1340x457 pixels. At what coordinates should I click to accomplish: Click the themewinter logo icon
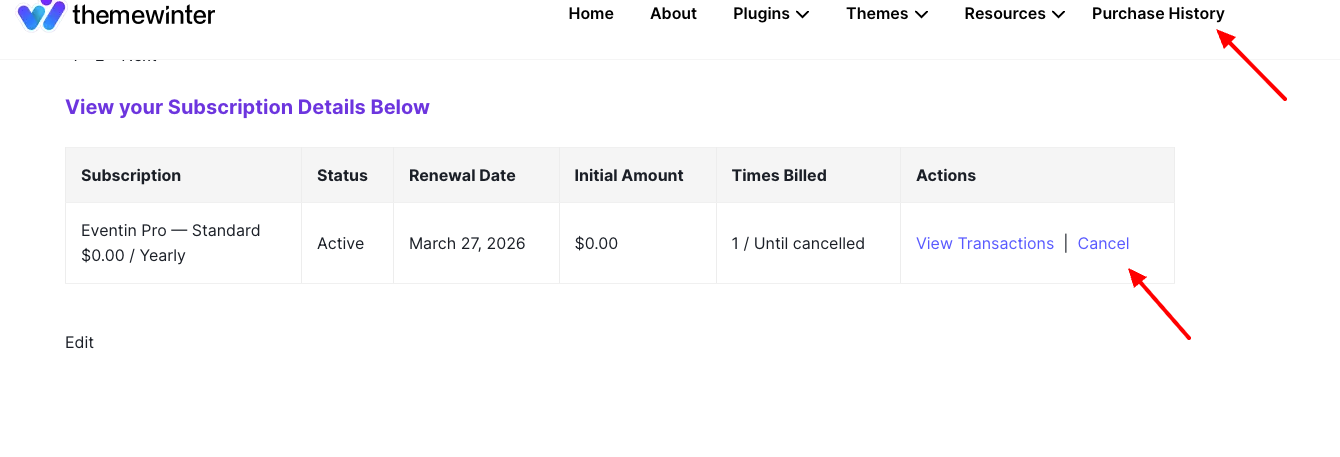(x=41, y=15)
